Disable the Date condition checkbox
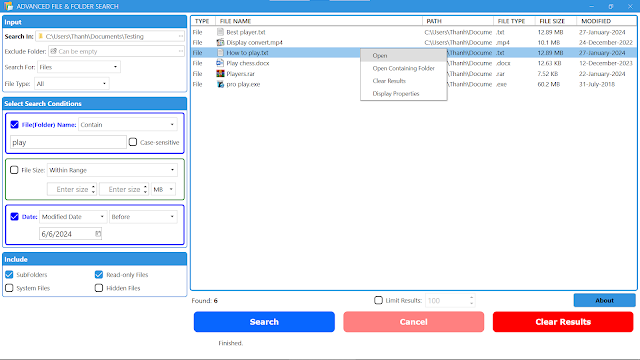This screenshot has height=360, width=640. (x=14, y=217)
